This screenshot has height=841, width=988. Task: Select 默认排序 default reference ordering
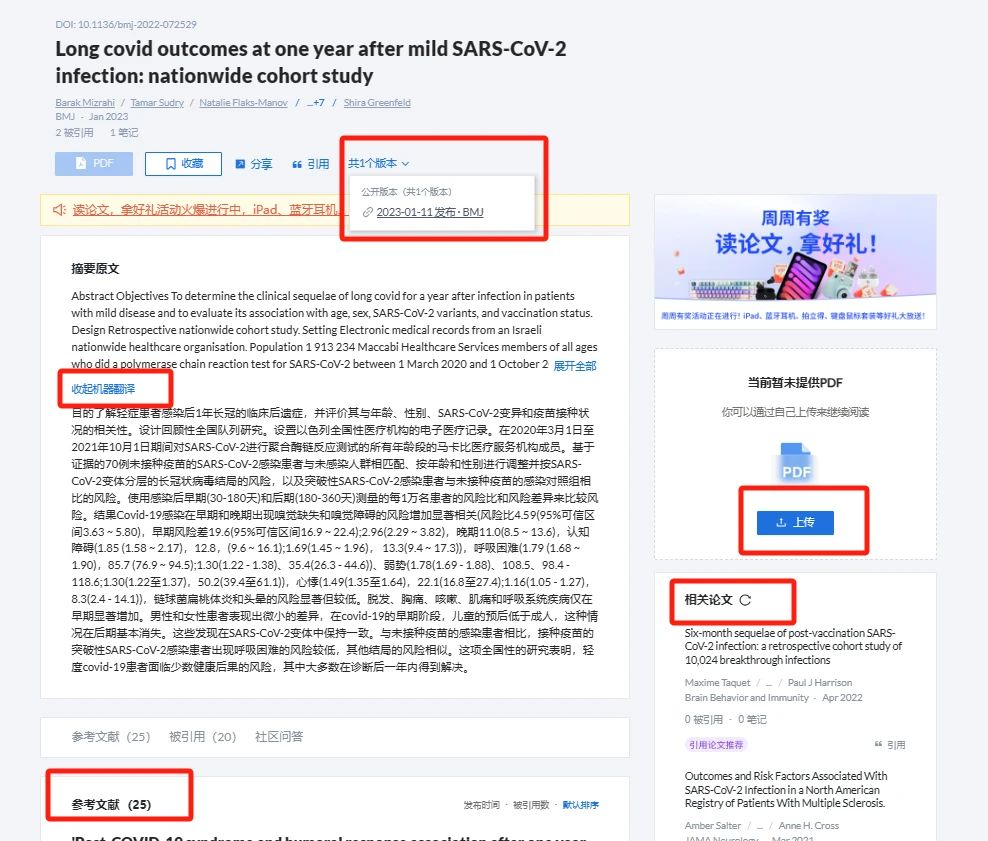coord(581,805)
